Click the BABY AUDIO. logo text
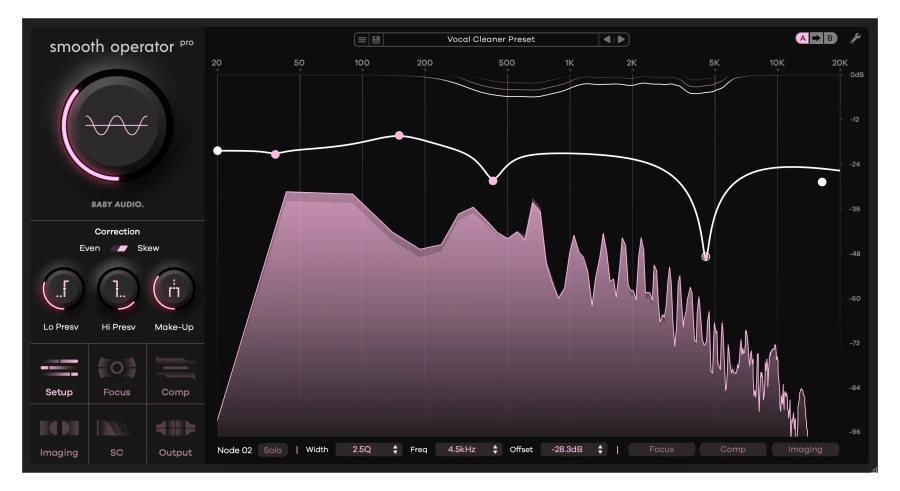Screen dimensions: 900x491 pyautogui.click(x=117, y=204)
